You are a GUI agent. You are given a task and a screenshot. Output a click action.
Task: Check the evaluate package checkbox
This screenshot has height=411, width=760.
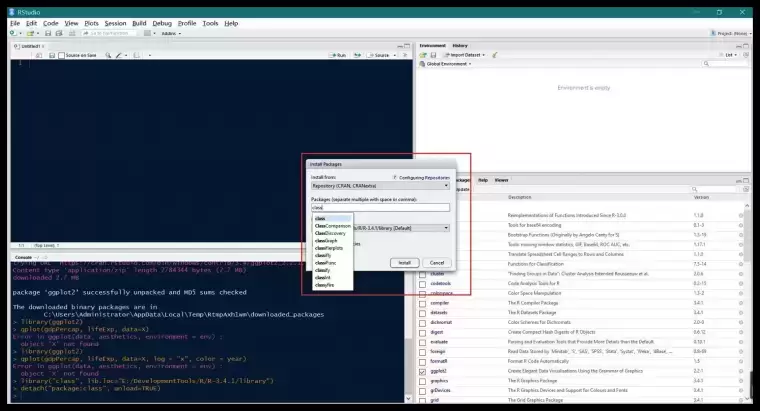point(423,343)
